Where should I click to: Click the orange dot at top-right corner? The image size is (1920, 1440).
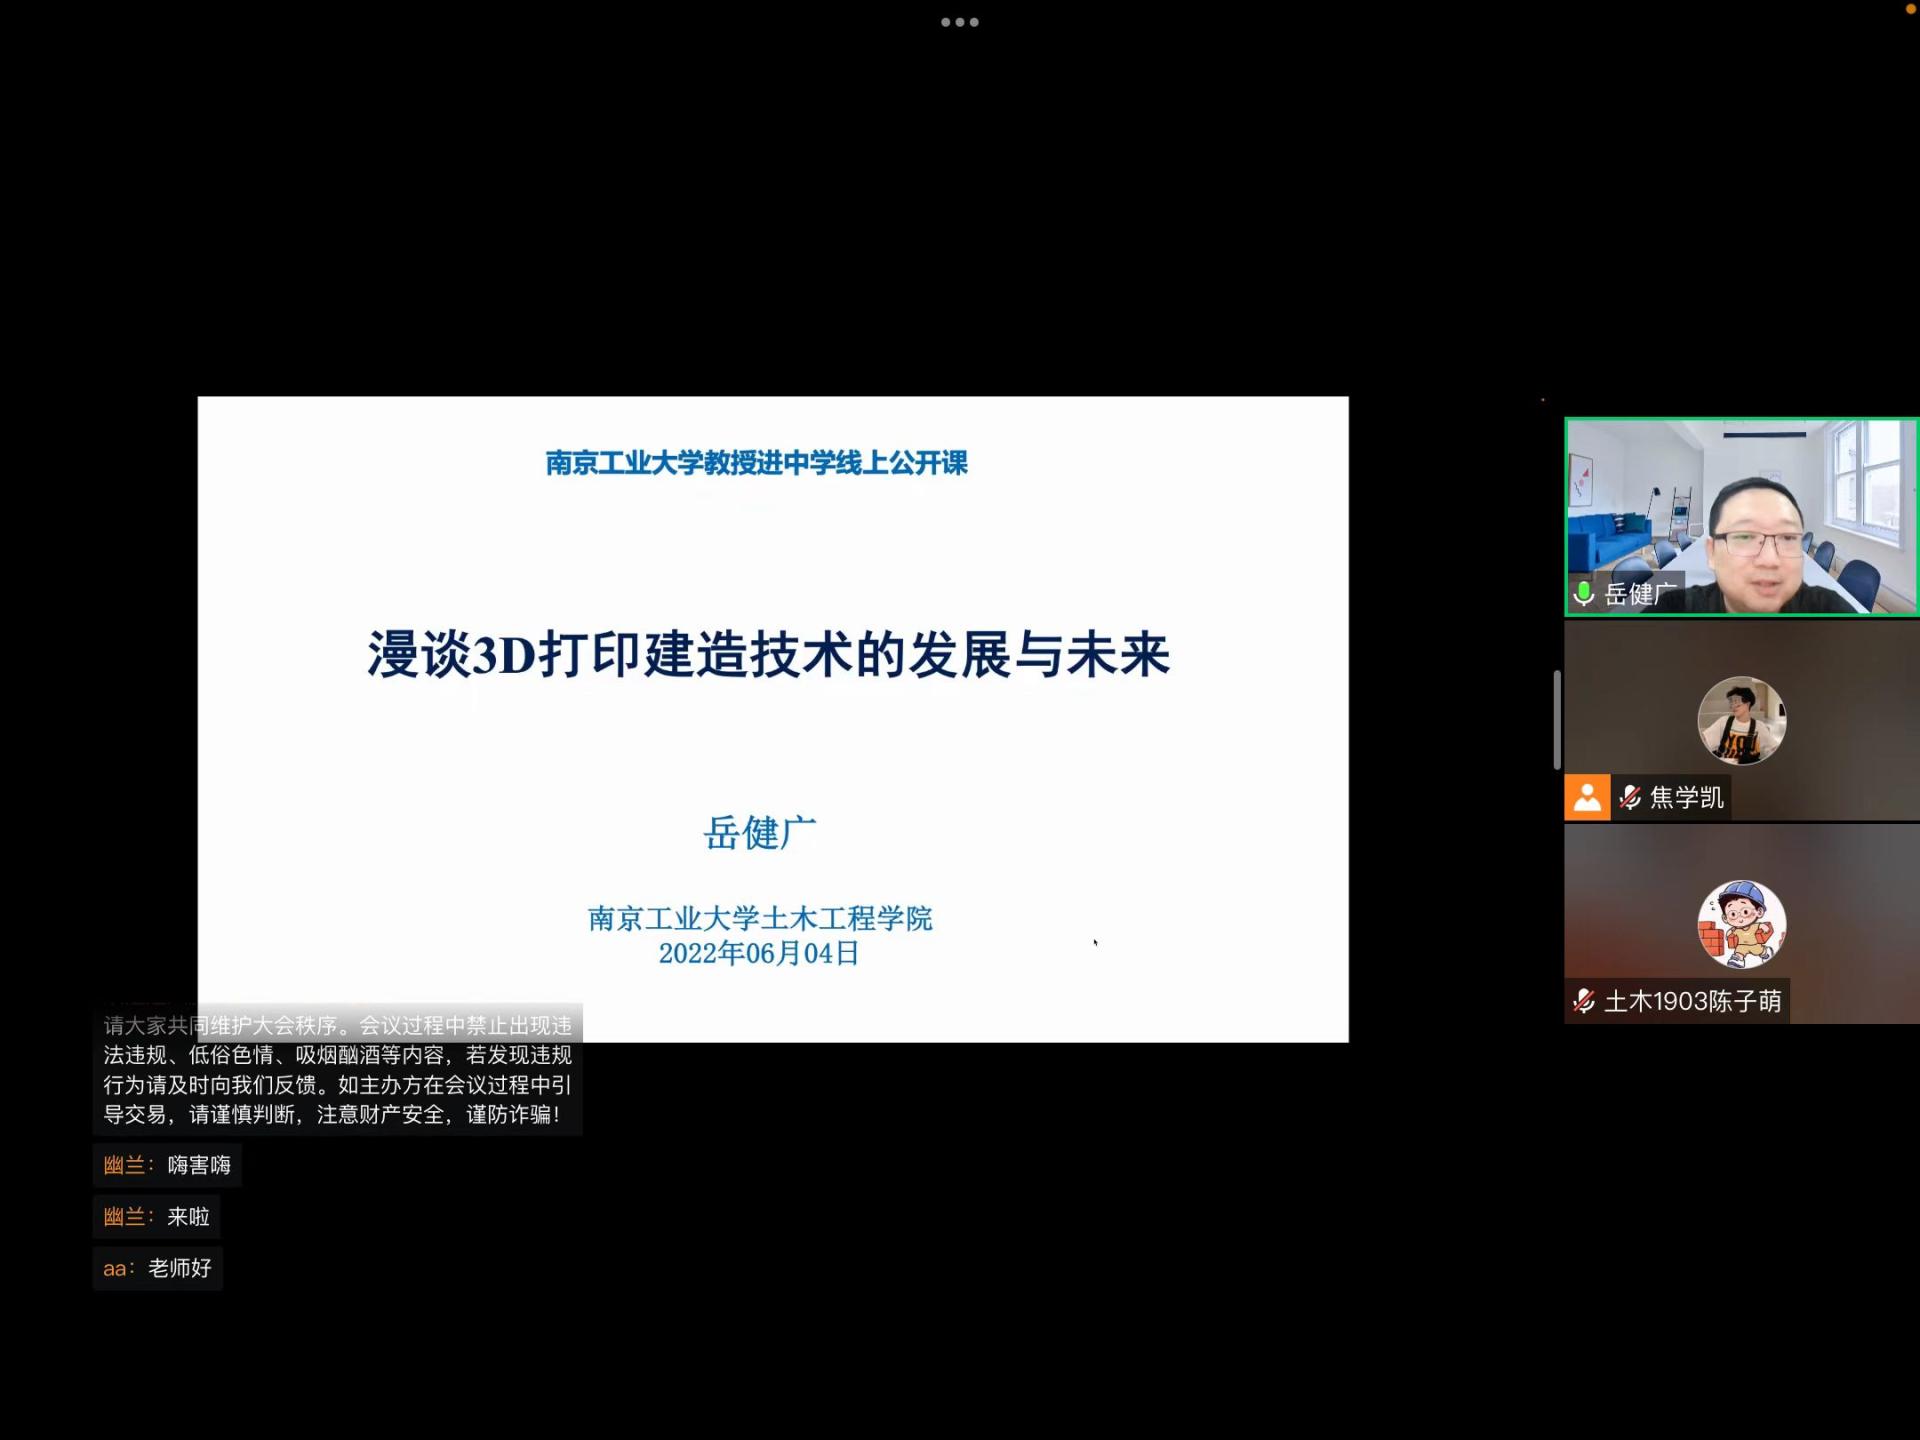[1910, 8]
